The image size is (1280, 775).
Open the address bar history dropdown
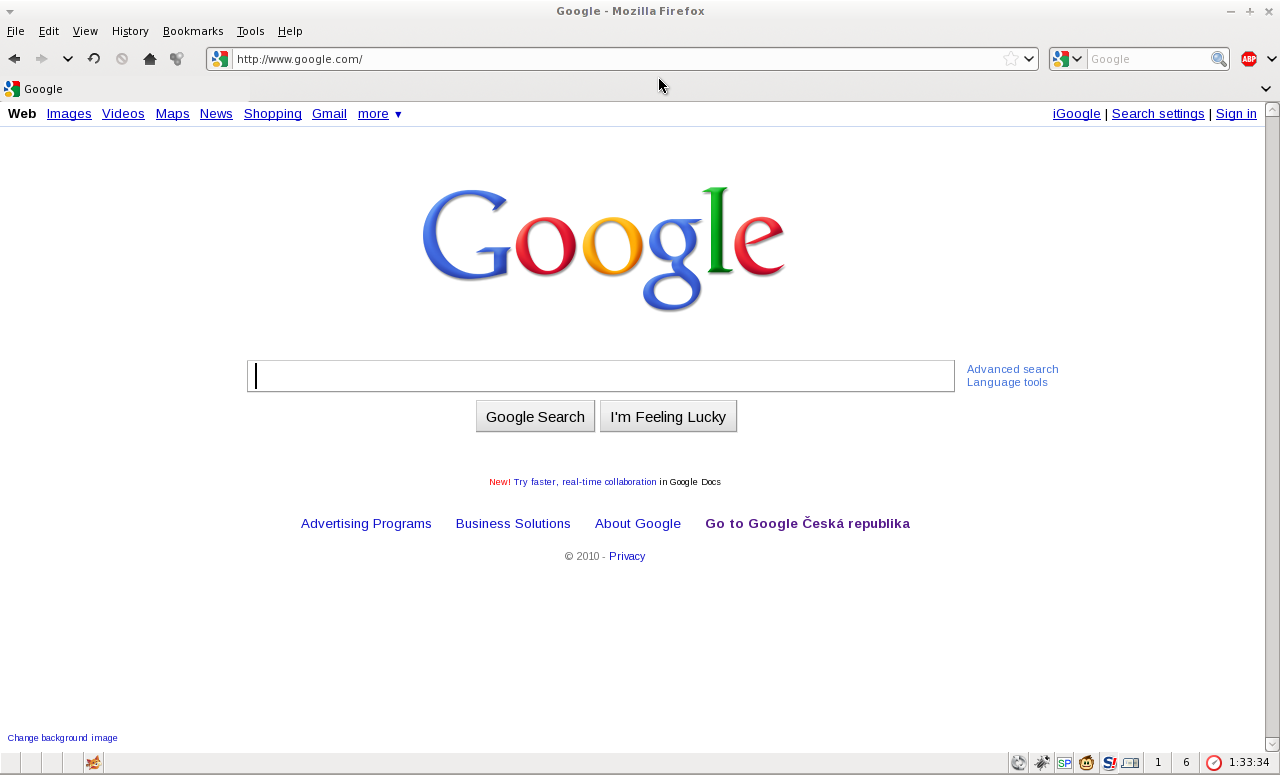click(x=1029, y=59)
